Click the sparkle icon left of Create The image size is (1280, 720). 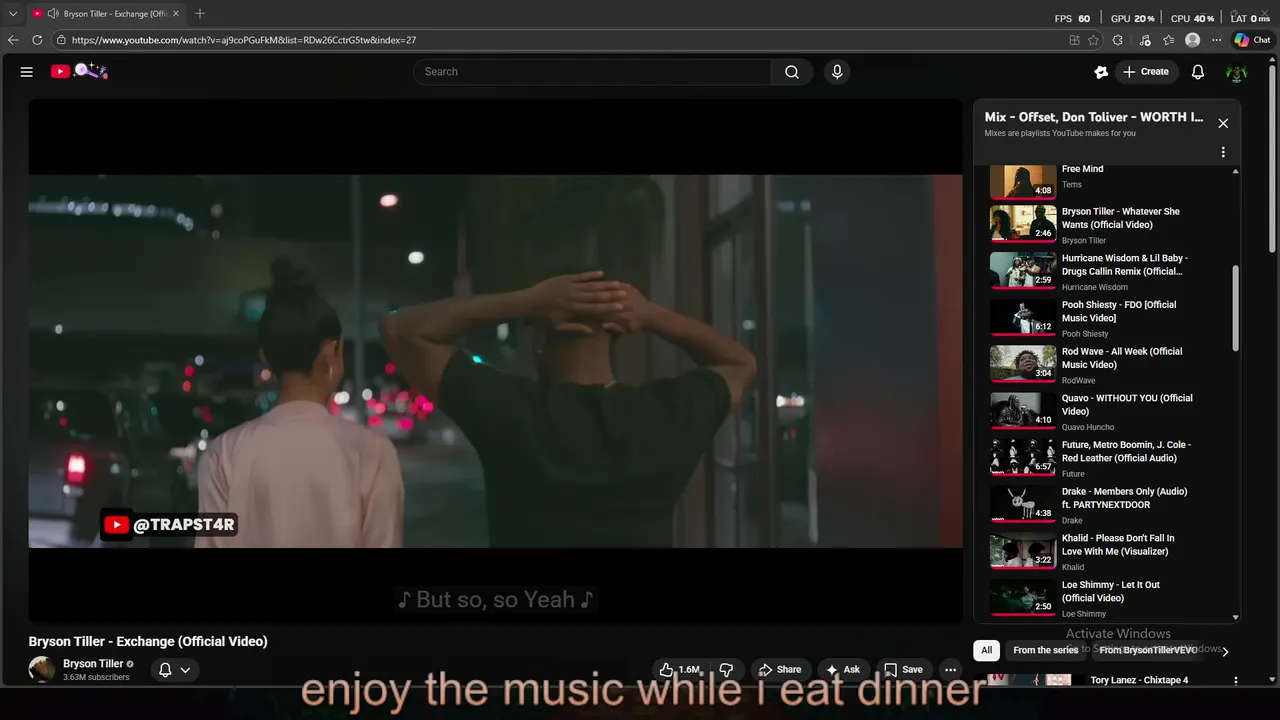[1101, 72]
